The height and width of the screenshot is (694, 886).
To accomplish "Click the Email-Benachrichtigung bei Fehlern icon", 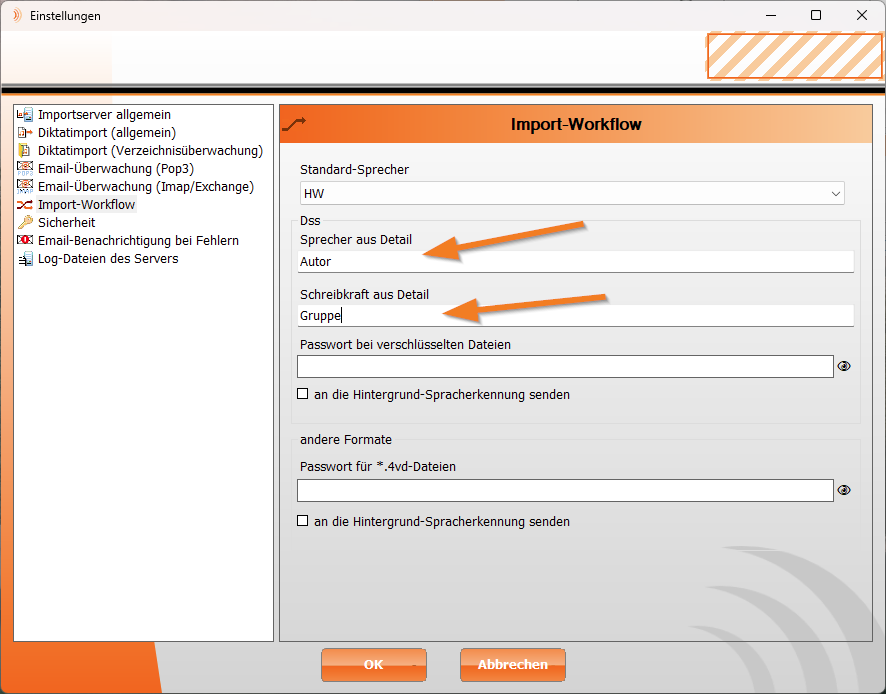I will [25, 240].
